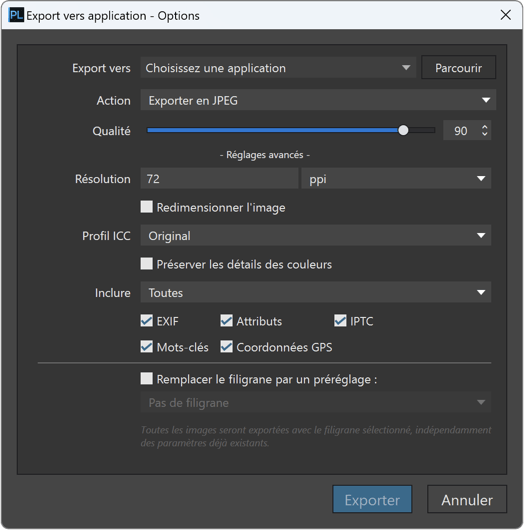
Task: Open the Inclure dropdown set to Toutes
Action: pyautogui.click(x=316, y=292)
